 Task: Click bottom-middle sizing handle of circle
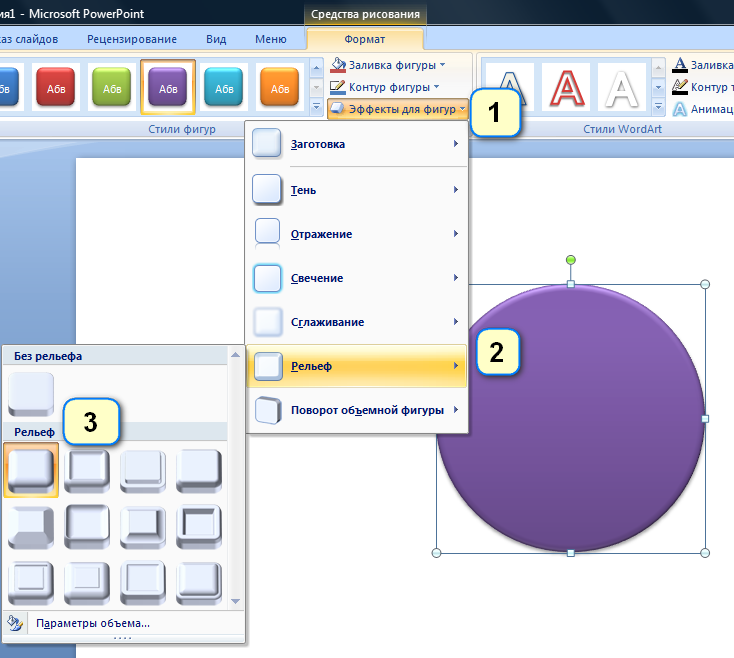coord(571,553)
